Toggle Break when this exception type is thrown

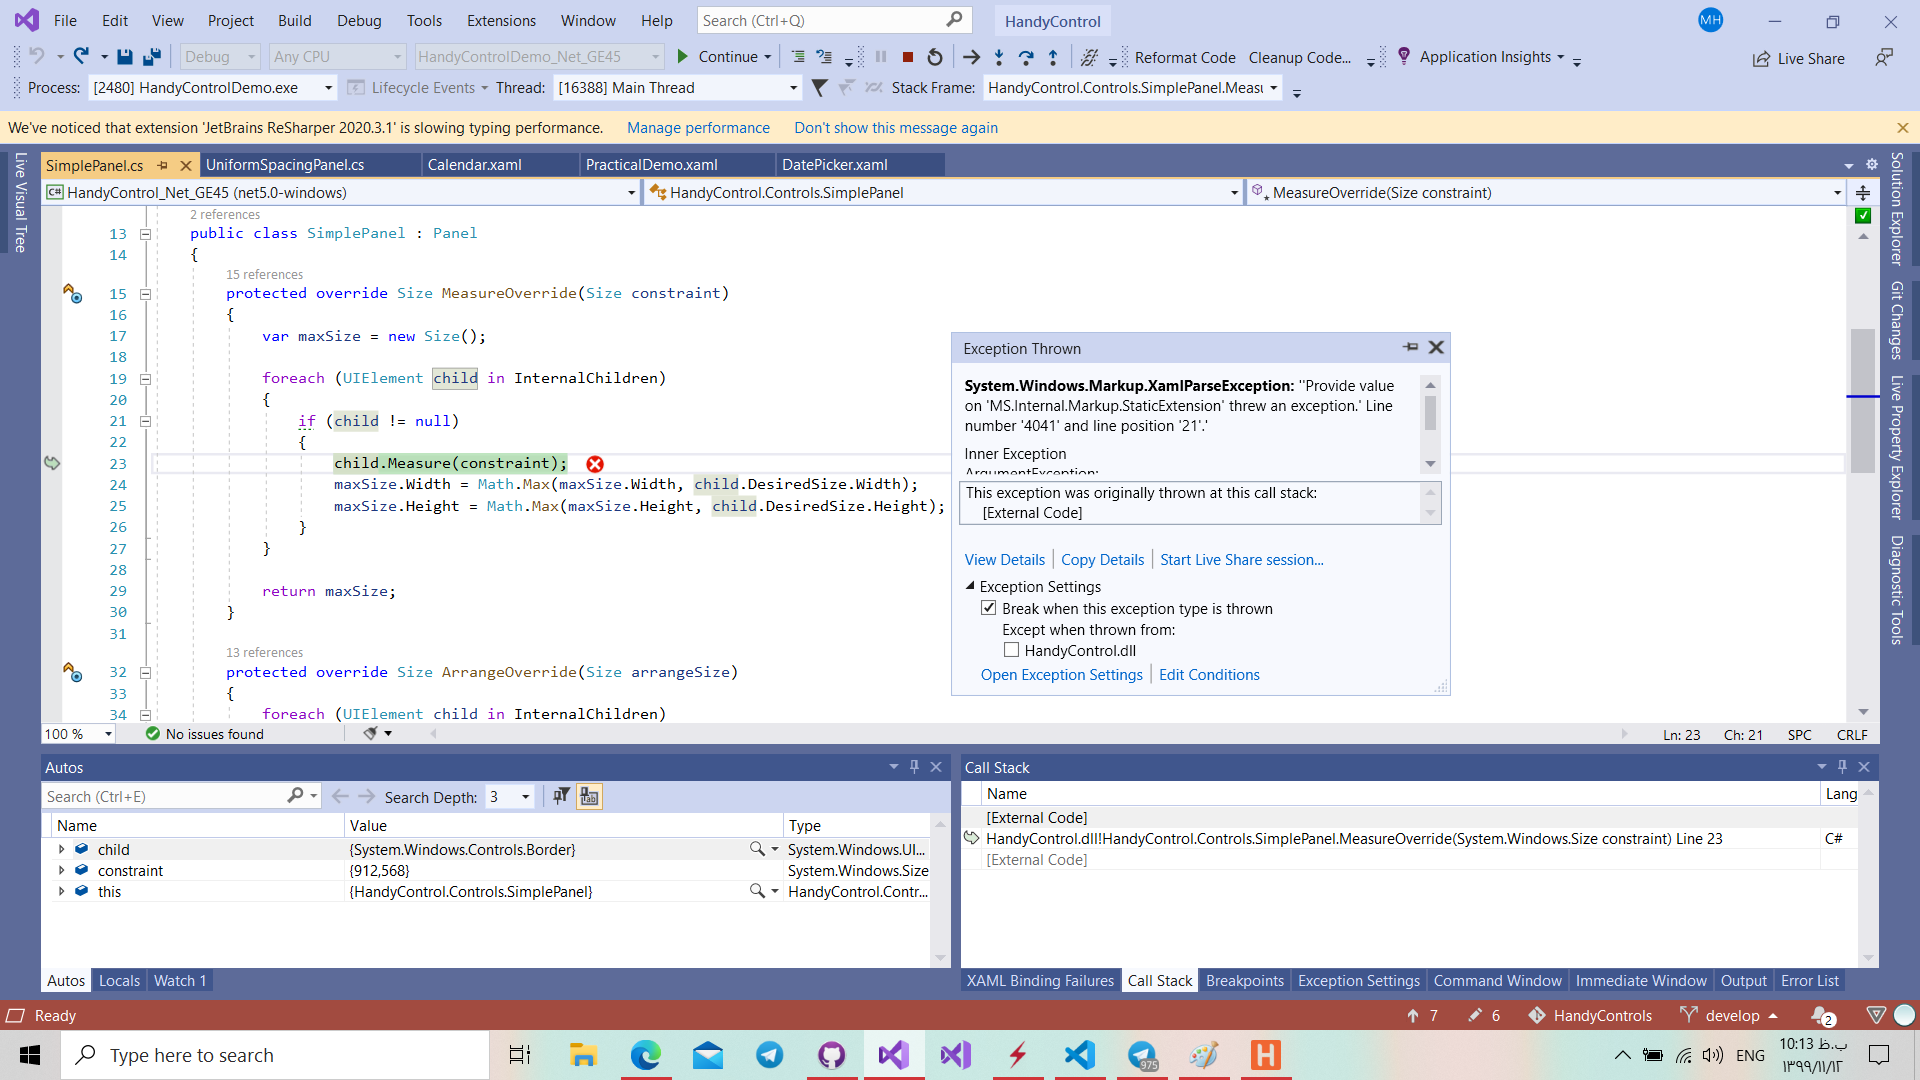click(x=989, y=608)
